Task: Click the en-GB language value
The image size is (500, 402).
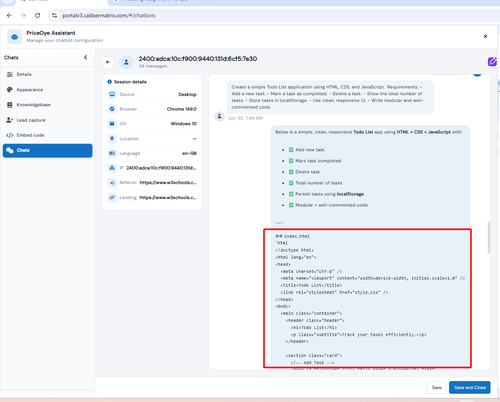Action: pos(189,153)
